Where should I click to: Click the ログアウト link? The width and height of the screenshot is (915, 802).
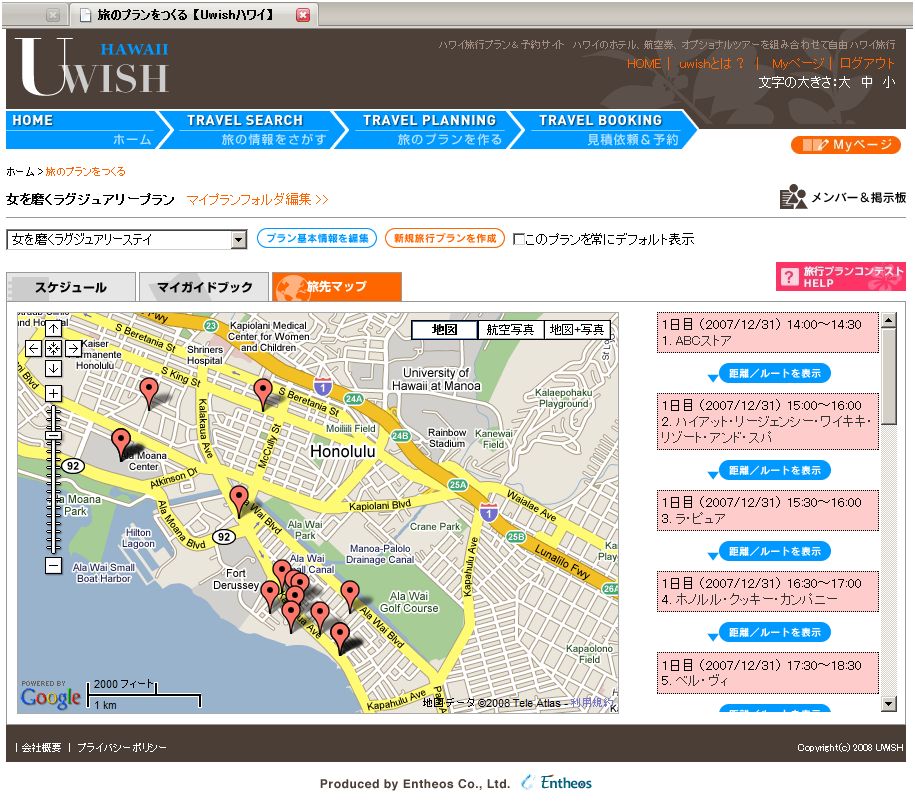click(x=867, y=64)
